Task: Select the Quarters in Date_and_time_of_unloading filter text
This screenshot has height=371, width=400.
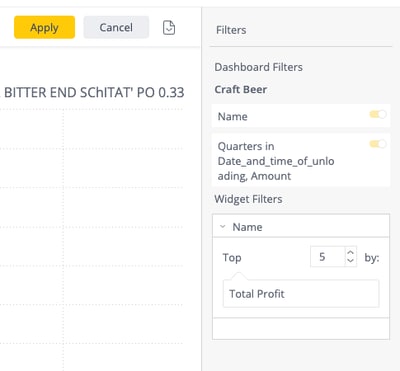Action: 276,161
